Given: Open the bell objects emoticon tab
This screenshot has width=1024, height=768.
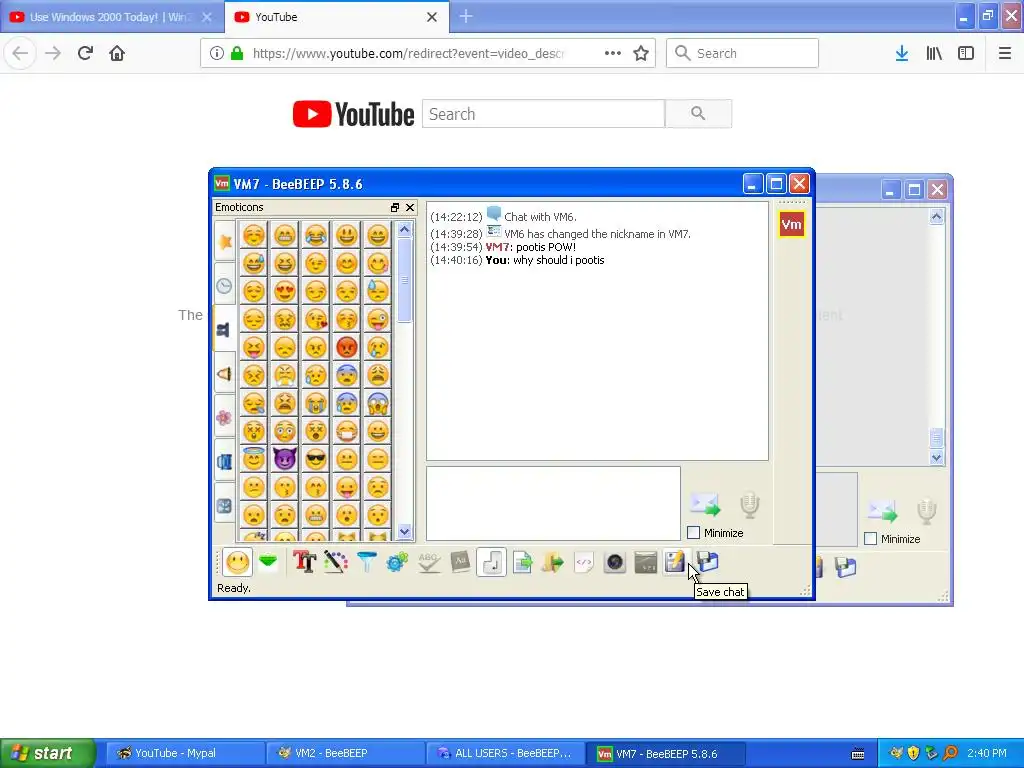Looking at the screenshot, I should [x=225, y=374].
